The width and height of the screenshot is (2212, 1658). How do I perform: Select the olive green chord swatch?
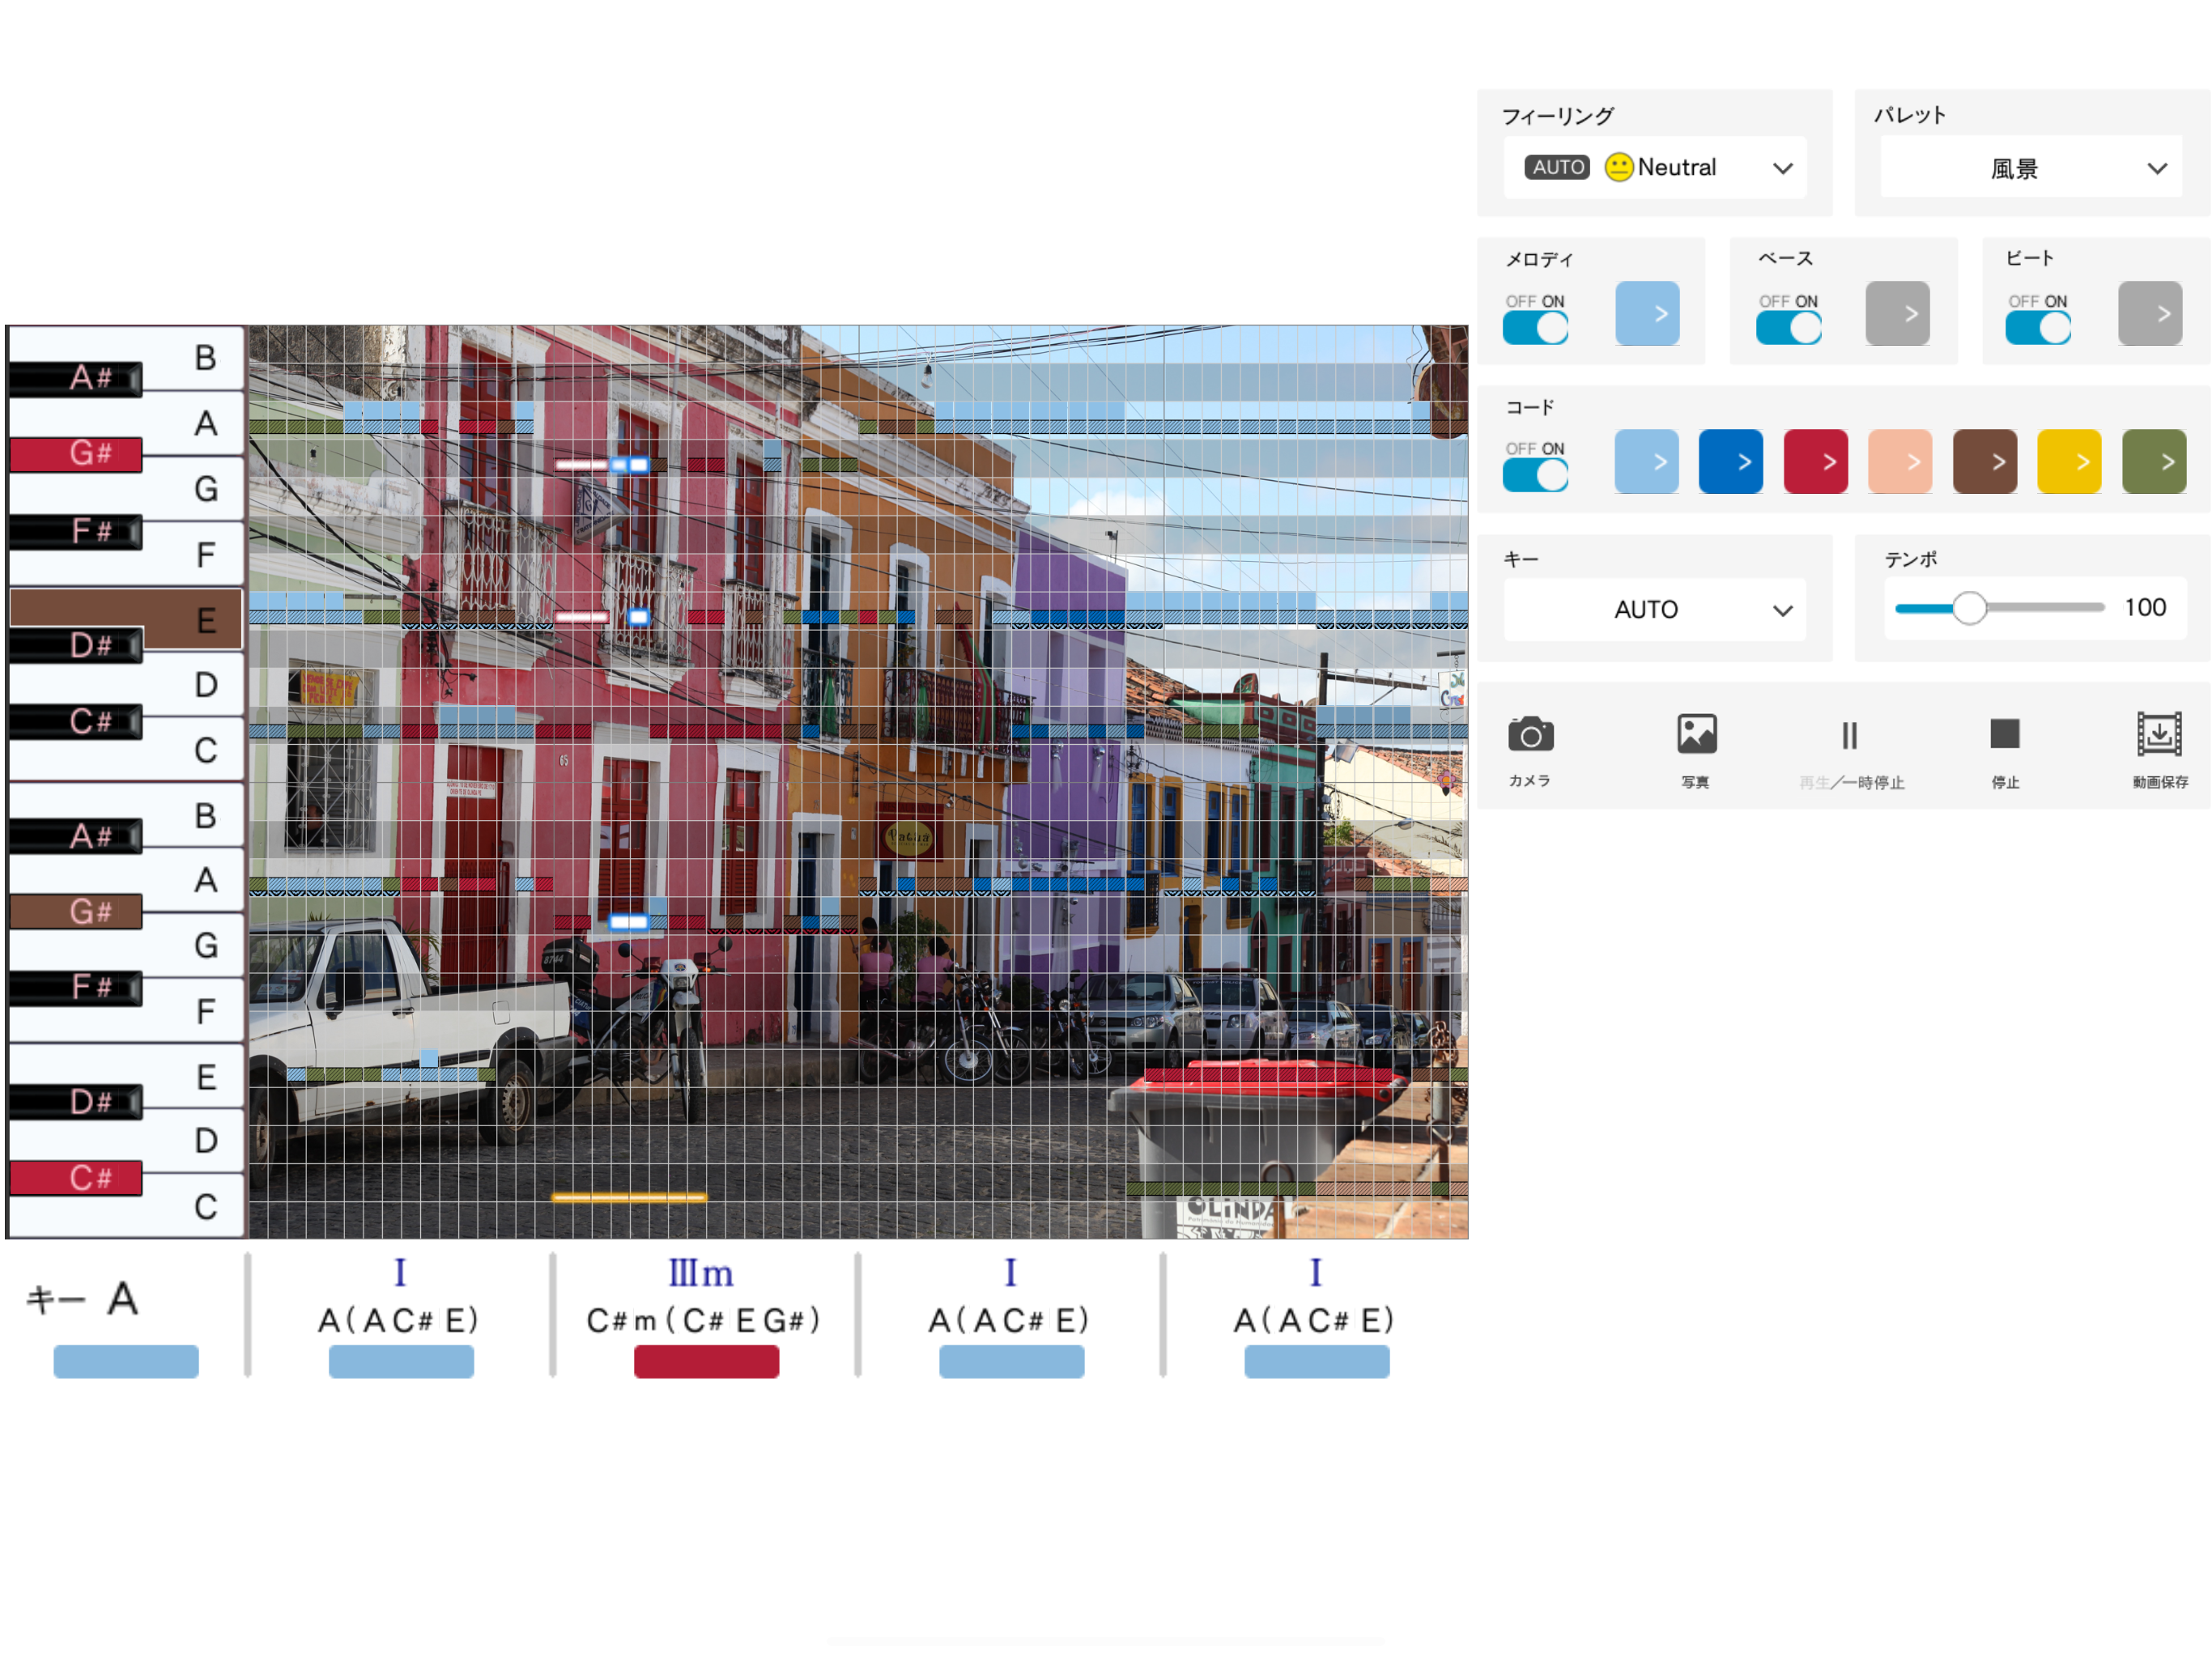pos(2154,462)
